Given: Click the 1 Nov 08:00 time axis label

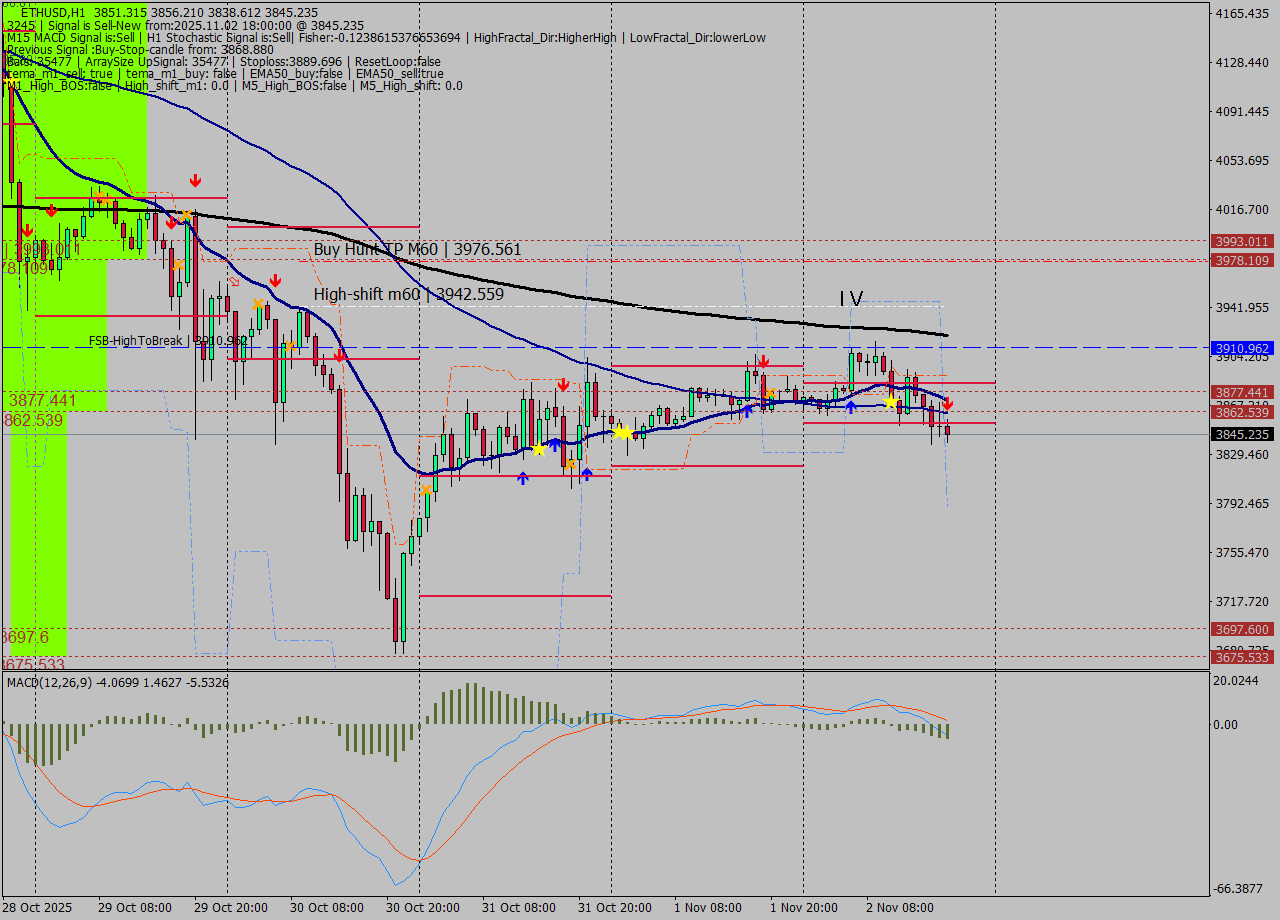Looking at the screenshot, I should tap(708, 908).
